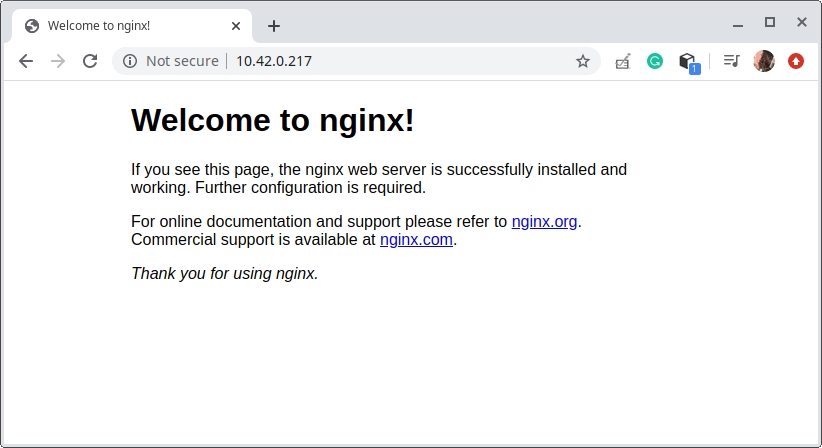
Task: Open the pencil edit extension icon
Action: click(622, 61)
